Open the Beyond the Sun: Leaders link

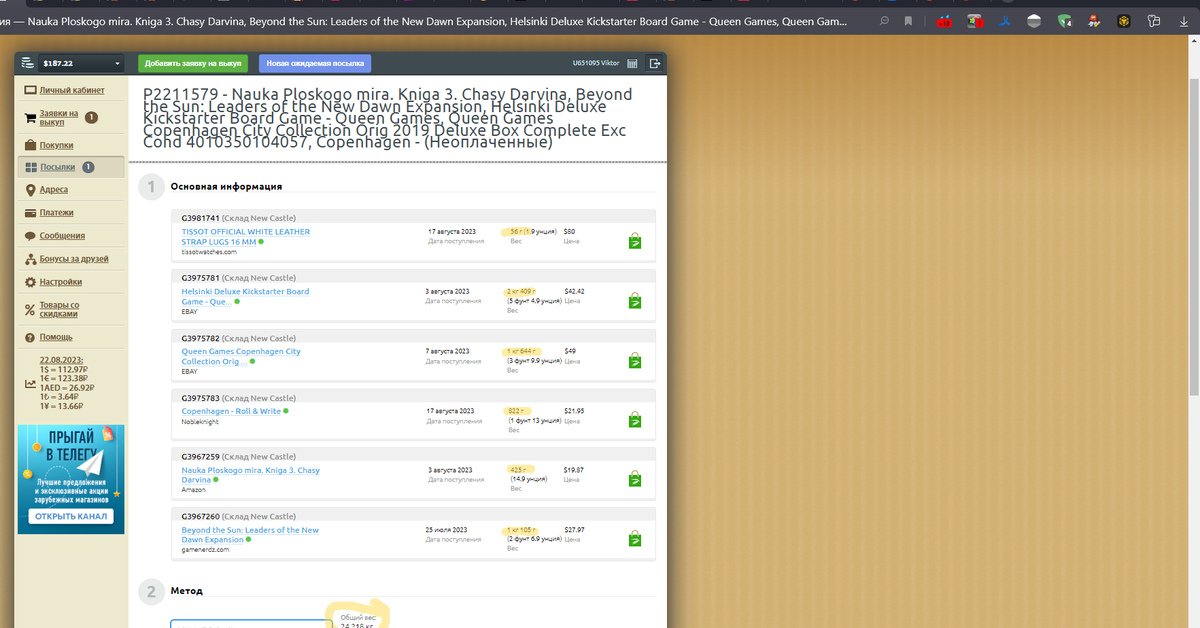point(250,535)
